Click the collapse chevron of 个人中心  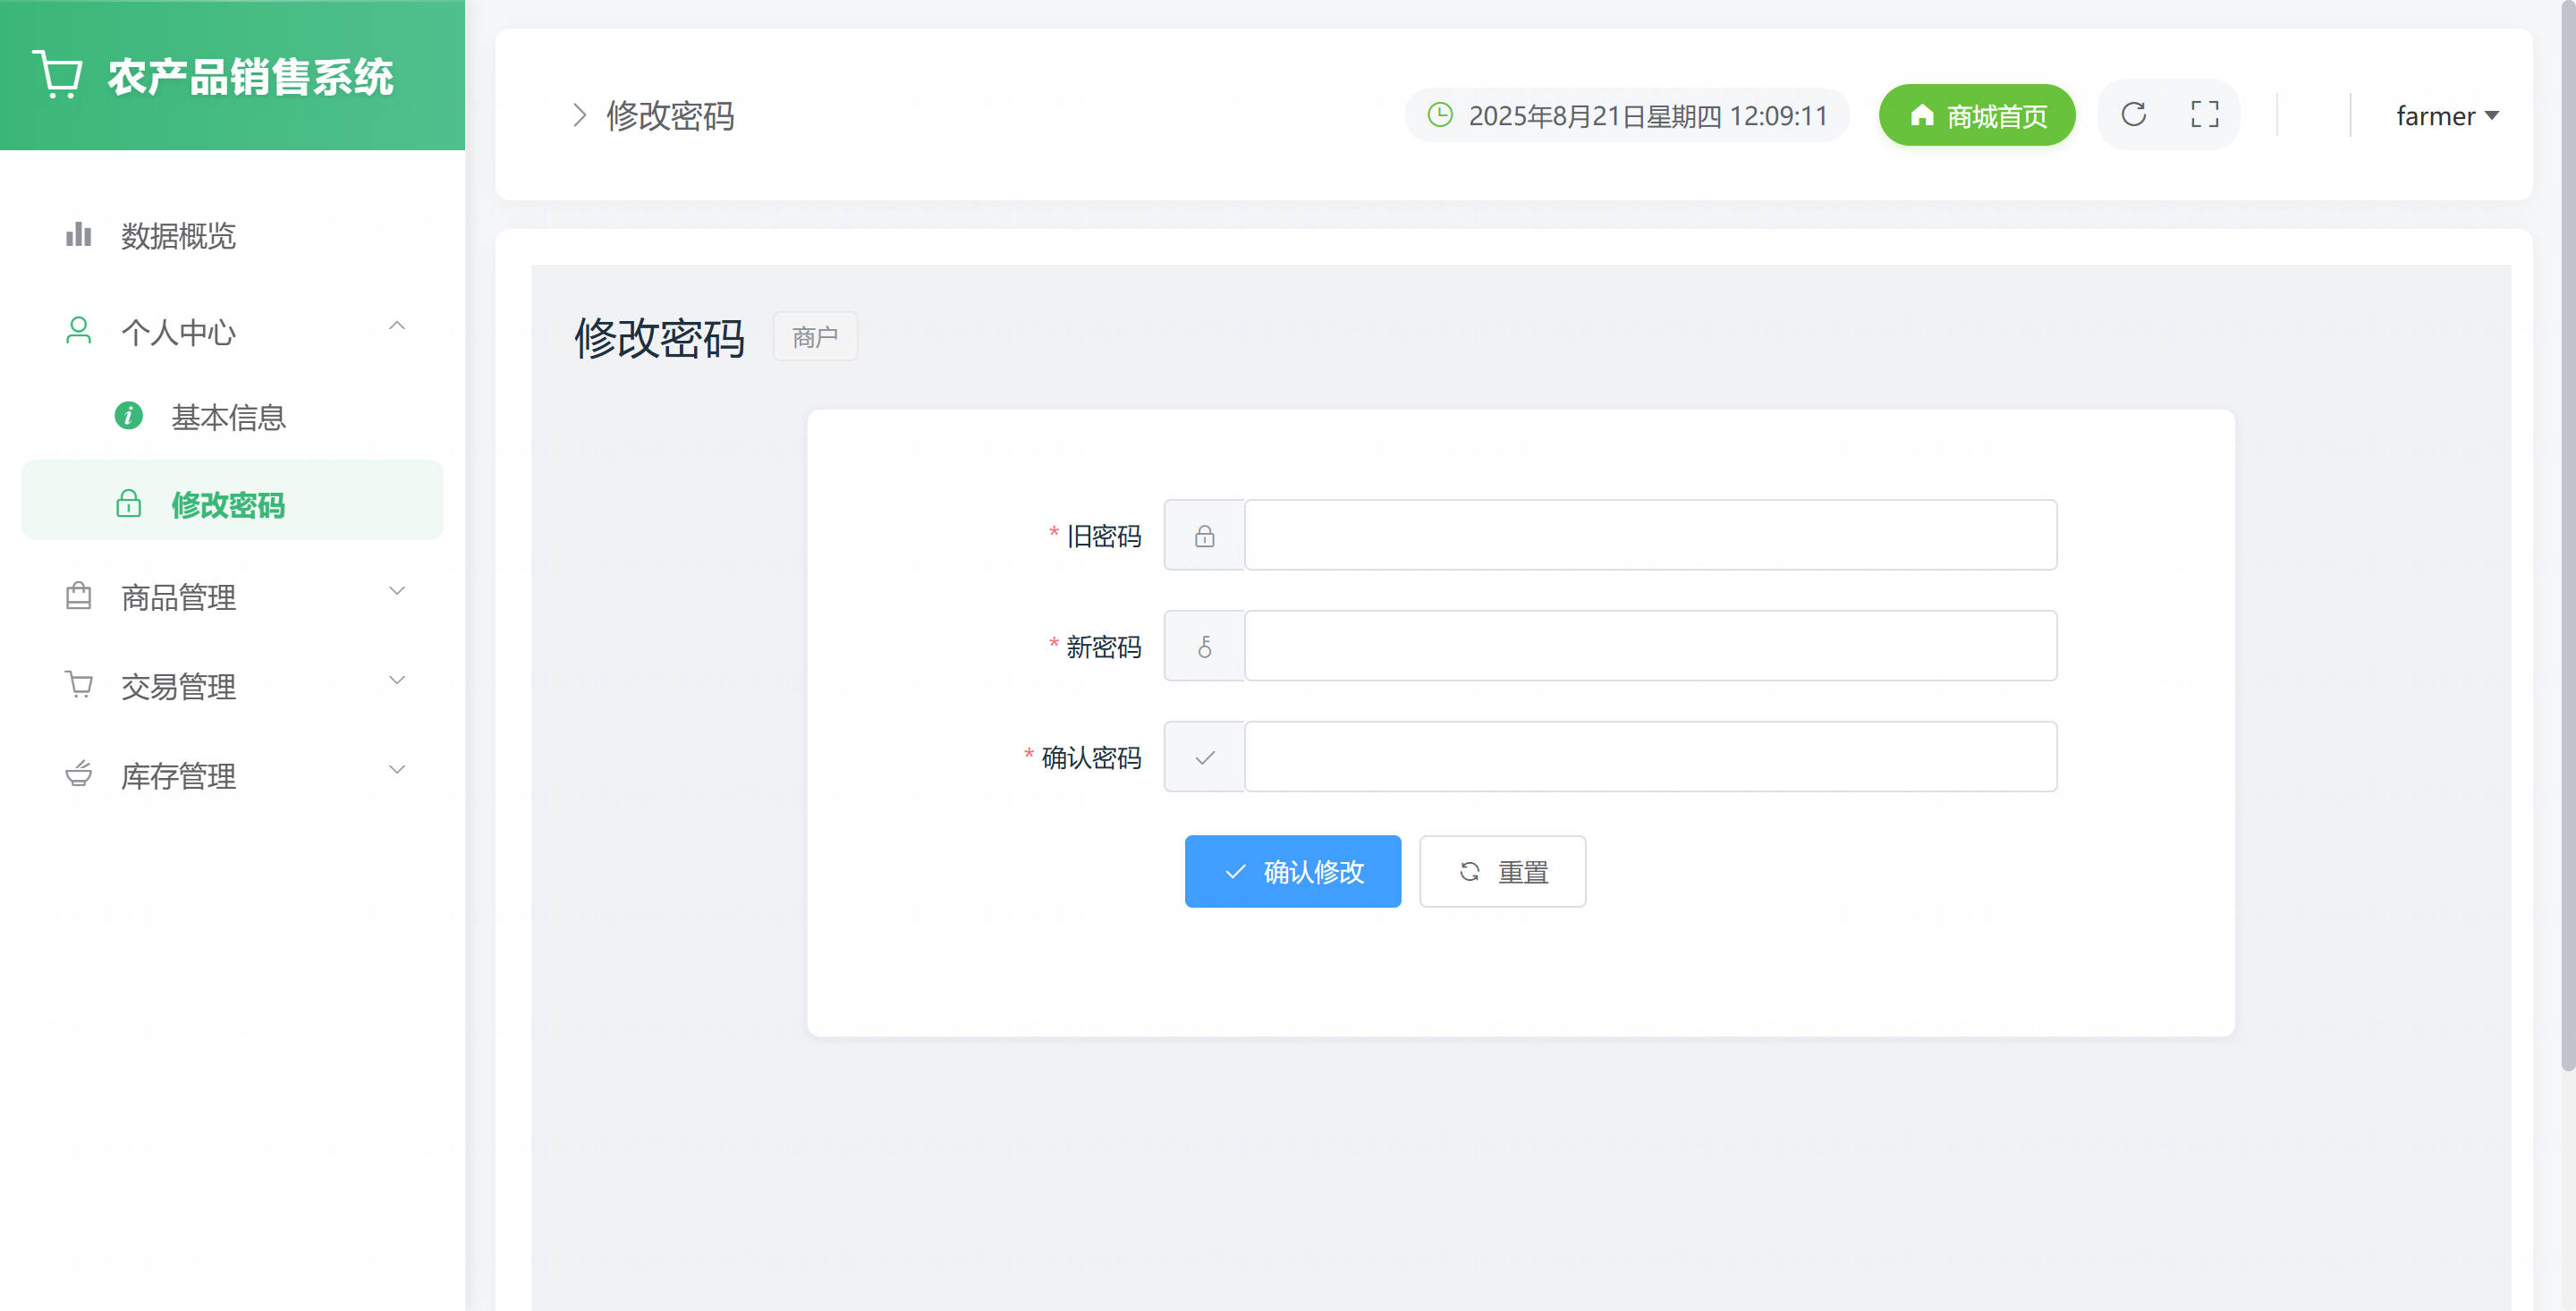(397, 326)
